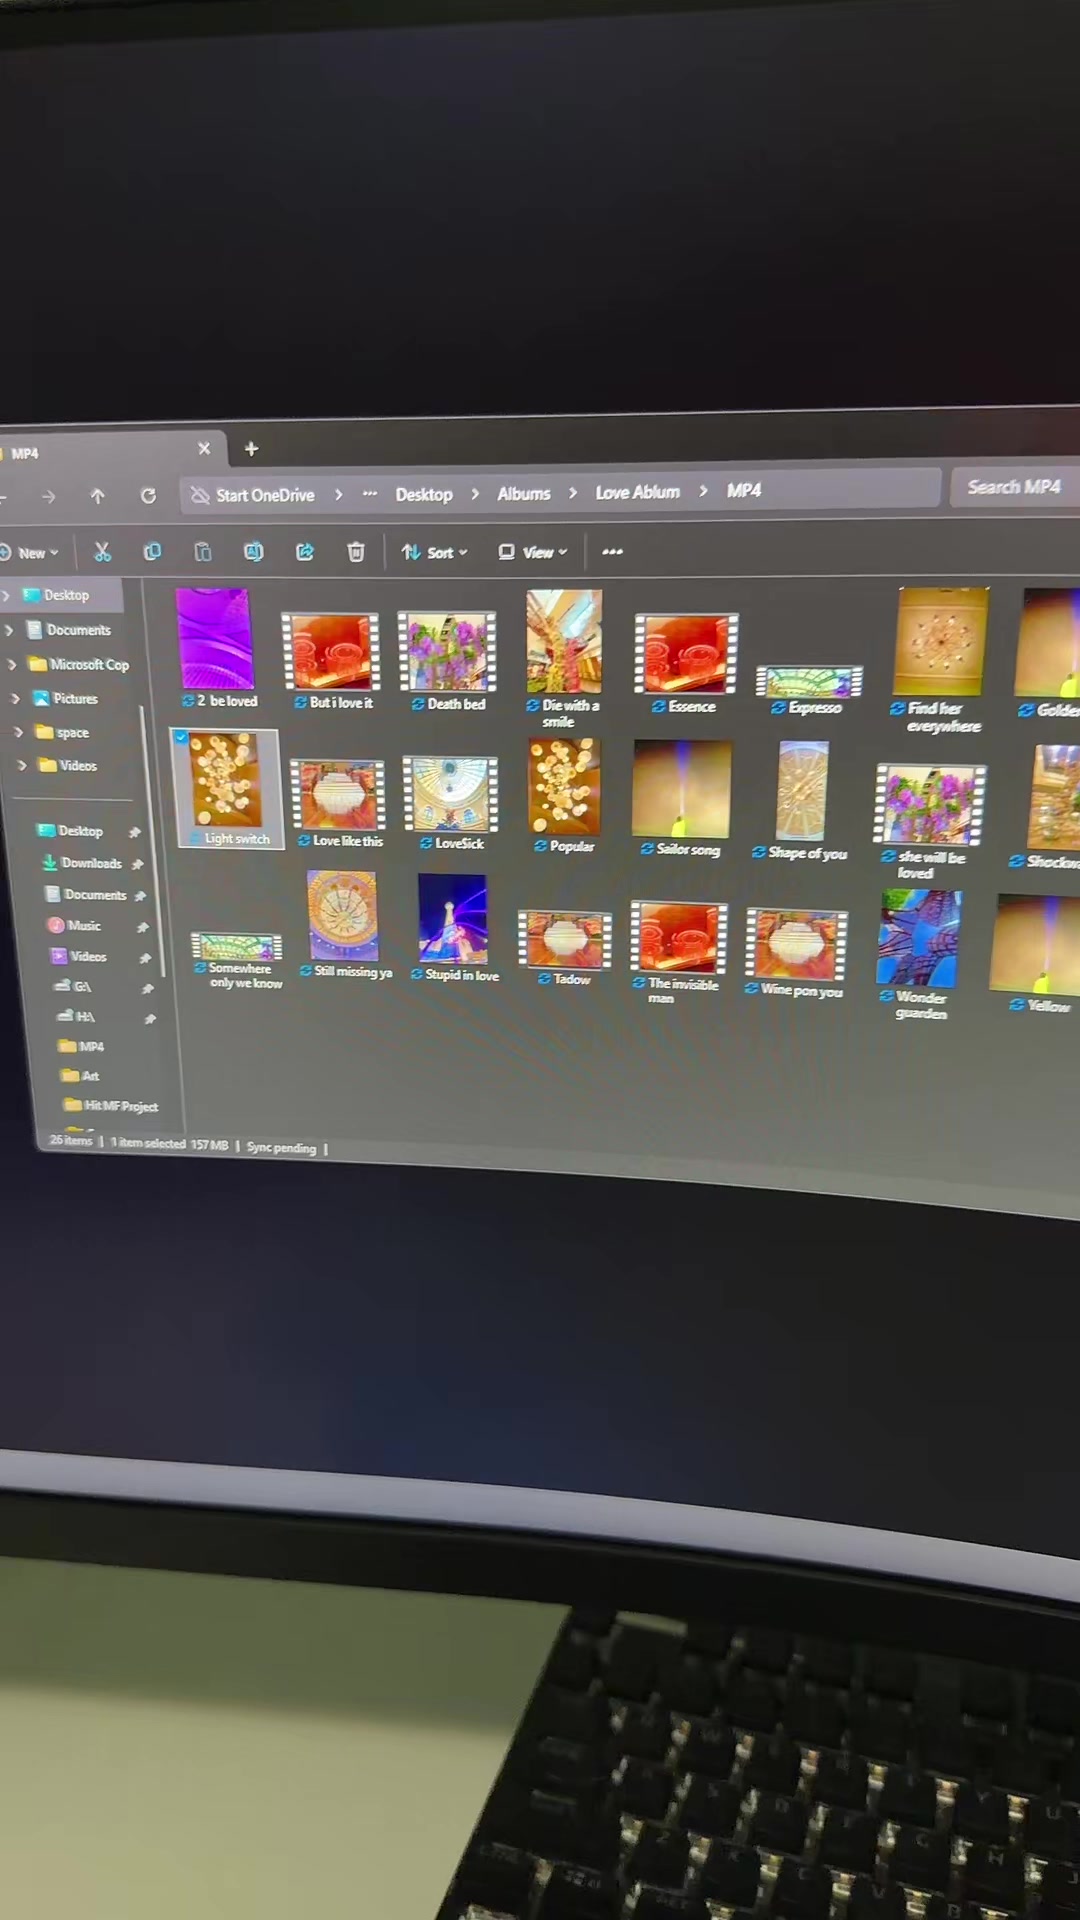Navigate to Love Ablum breadcrumb
The height and width of the screenshot is (1920, 1080).
pyautogui.click(x=638, y=492)
